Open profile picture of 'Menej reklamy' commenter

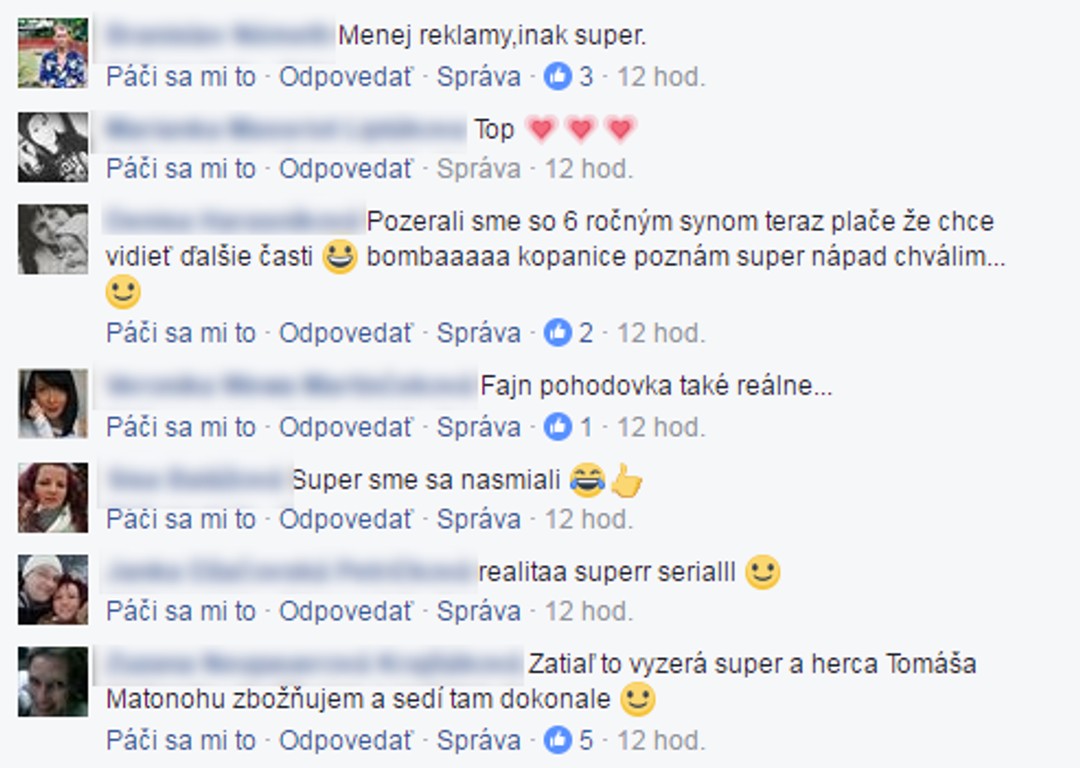pyautogui.click(x=53, y=53)
